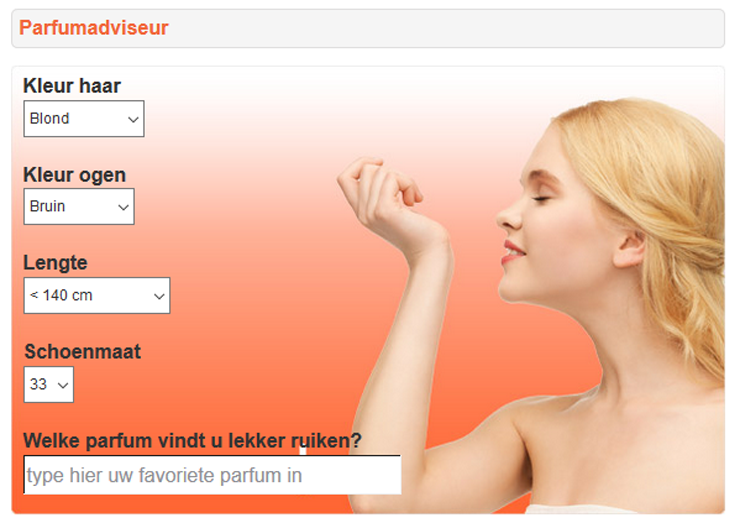This screenshot has width=740, height=523.
Task: Click the Welke parfum vindt u lekker ruiken label
Action: tap(192, 440)
